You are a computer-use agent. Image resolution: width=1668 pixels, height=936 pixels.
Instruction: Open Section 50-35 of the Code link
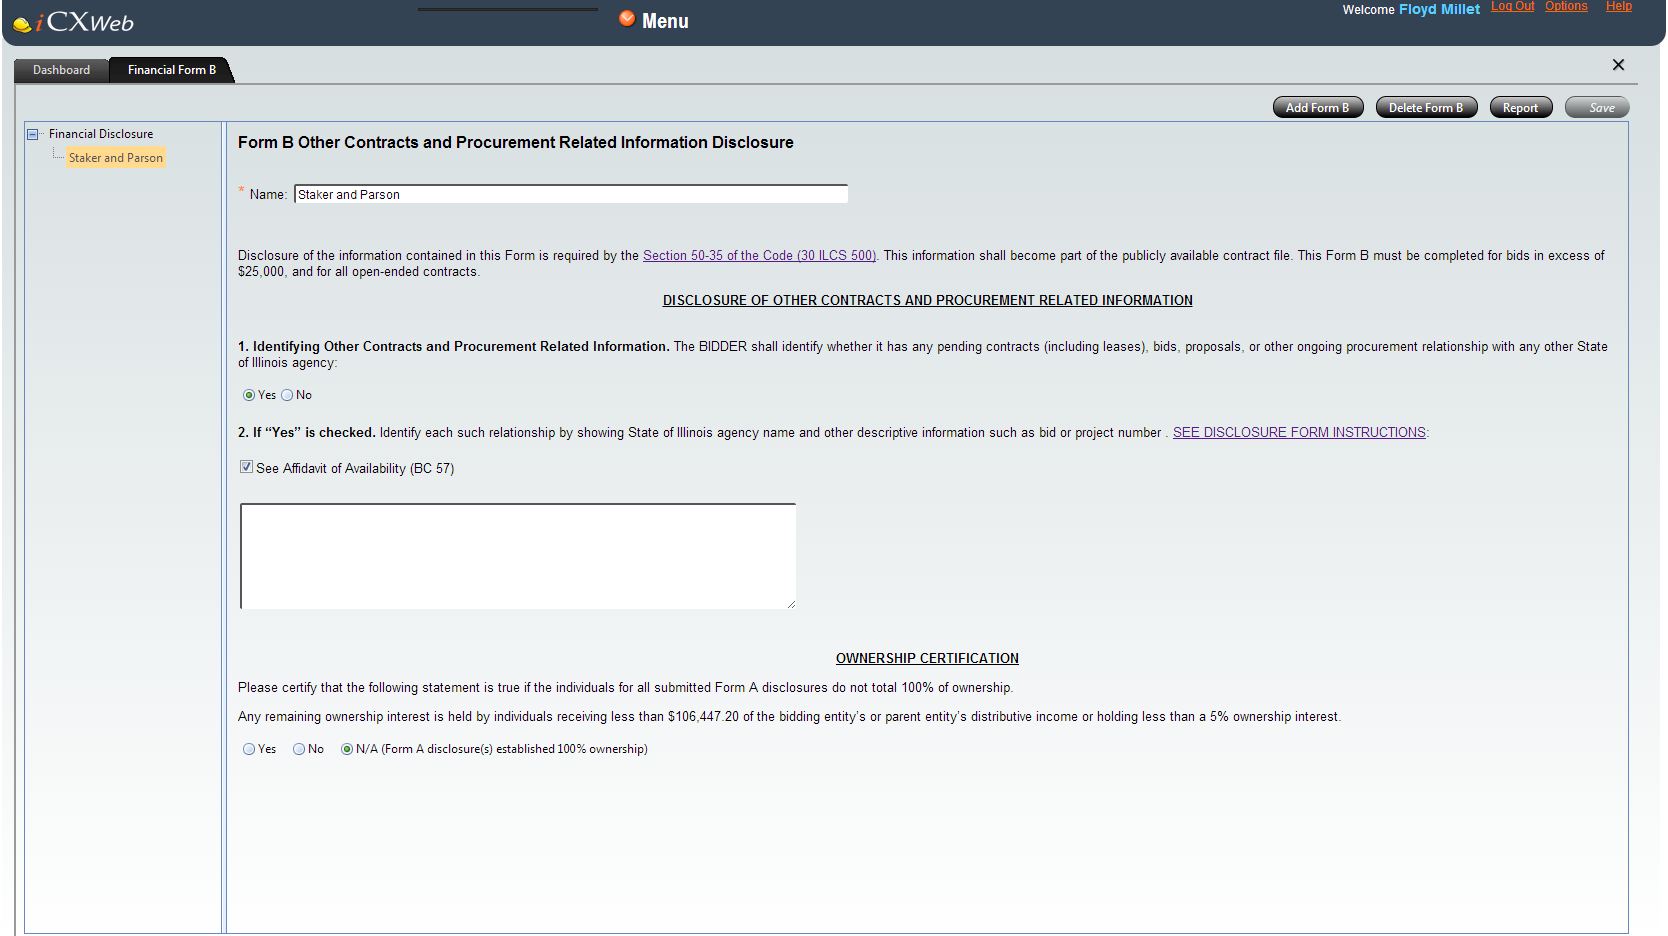(759, 256)
